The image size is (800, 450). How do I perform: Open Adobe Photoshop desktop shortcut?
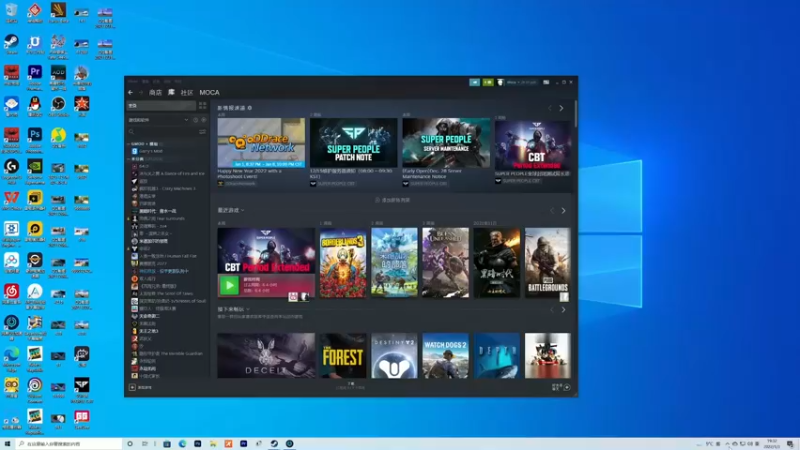point(35,136)
